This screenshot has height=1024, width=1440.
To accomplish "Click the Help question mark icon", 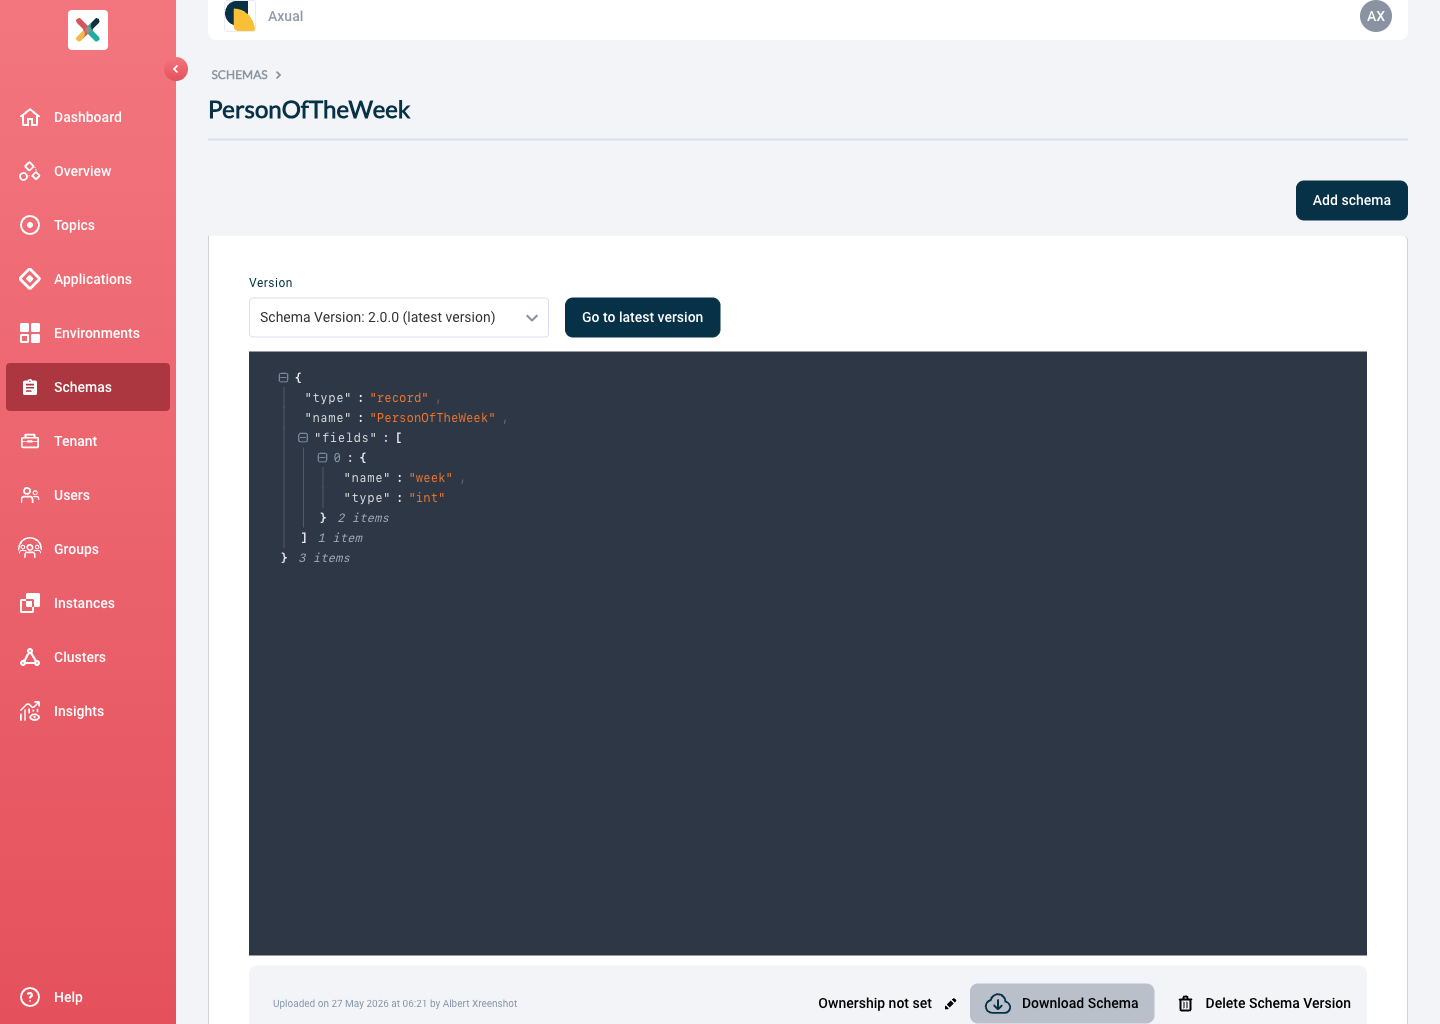I will point(30,997).
